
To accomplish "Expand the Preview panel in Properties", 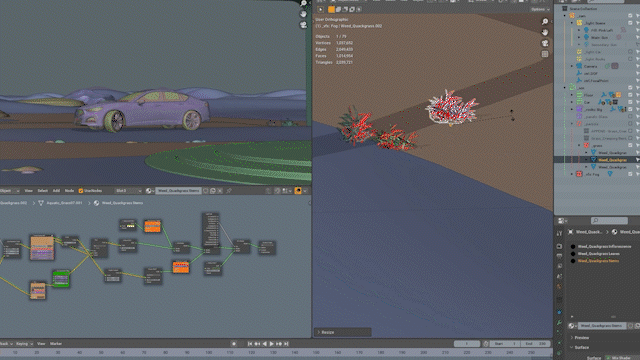I will (x=572, y=338).
